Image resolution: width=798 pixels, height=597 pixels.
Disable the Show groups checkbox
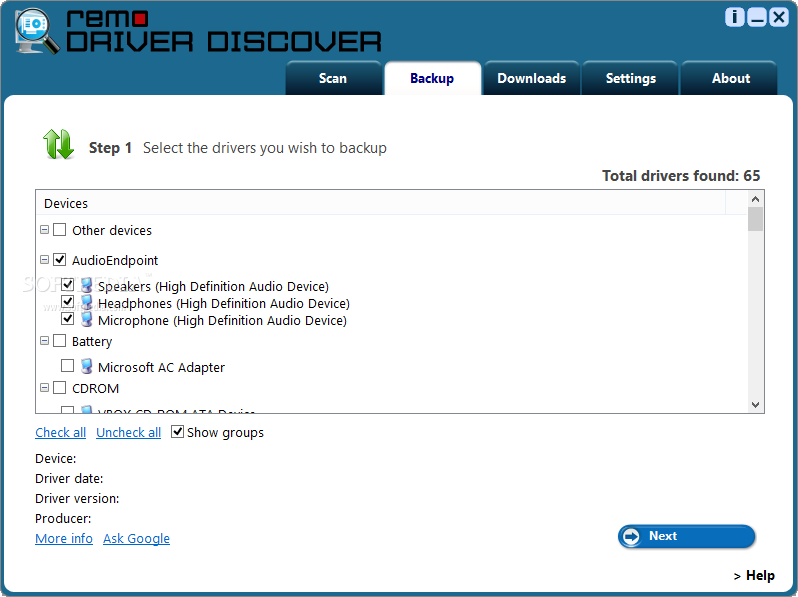[177, 432]
